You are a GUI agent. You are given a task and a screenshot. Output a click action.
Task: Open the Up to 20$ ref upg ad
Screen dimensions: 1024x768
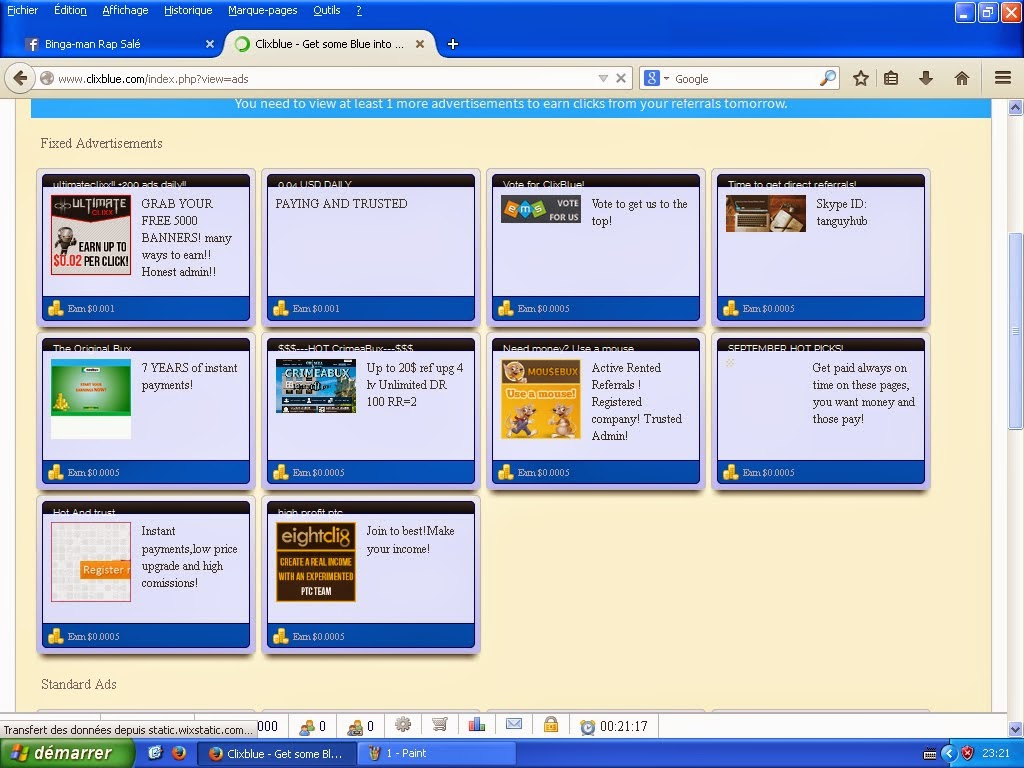click(415, 385)
